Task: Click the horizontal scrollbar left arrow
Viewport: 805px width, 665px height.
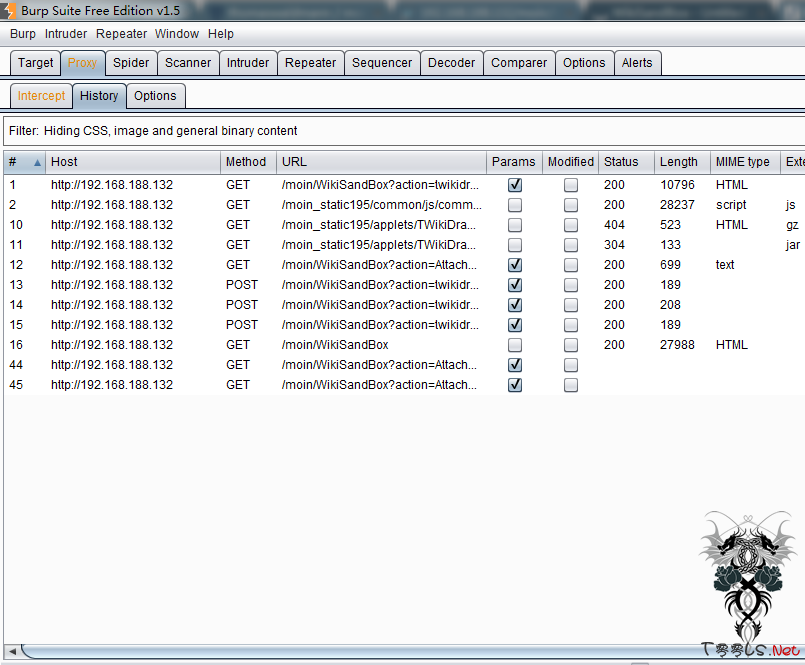Action: point(12,651)
